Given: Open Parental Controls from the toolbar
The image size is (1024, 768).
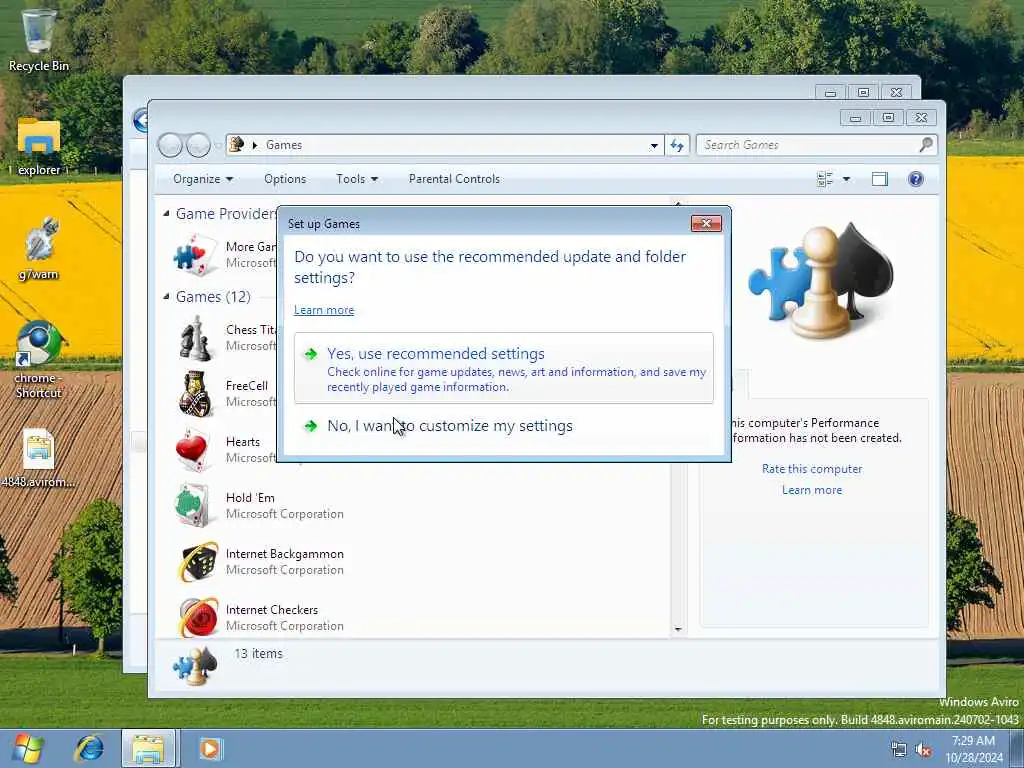Looking at the screenshot, I should pyautogui.click(x=454, y=179).
